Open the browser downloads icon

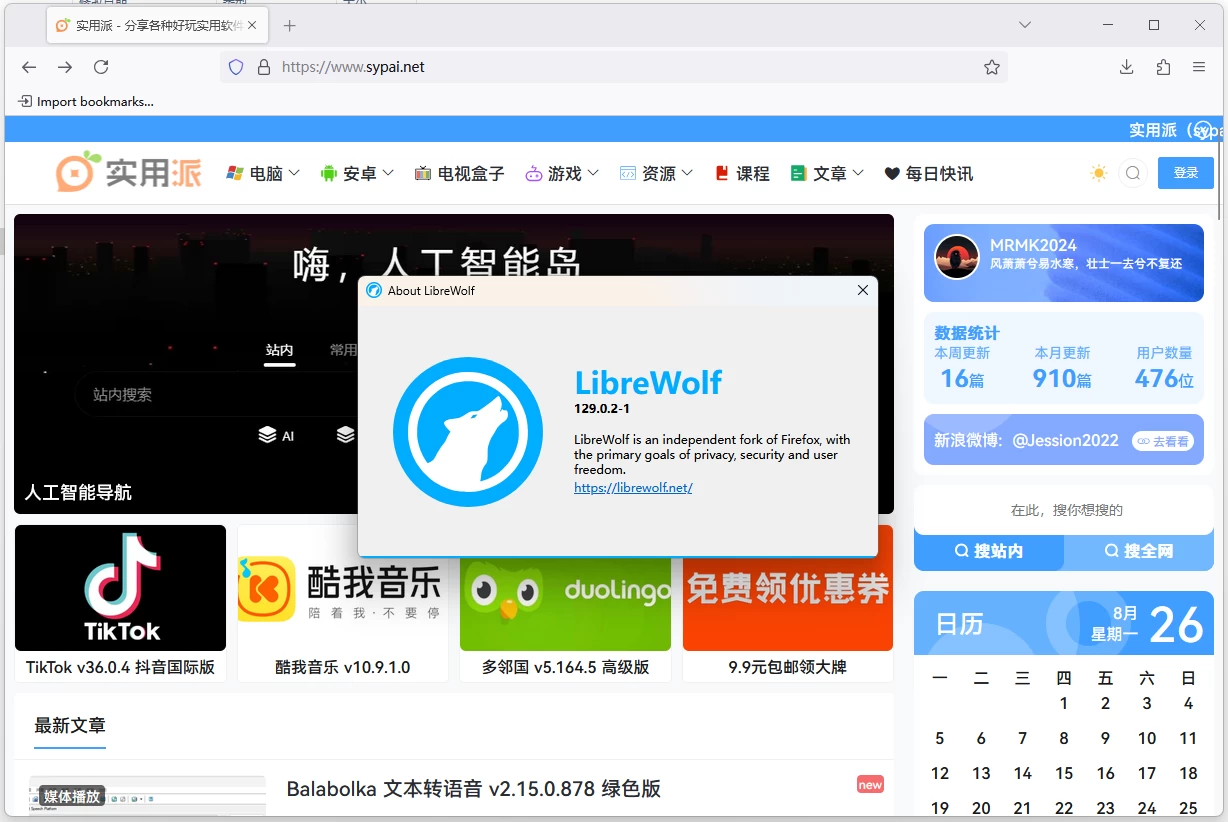coord(1126,66)
